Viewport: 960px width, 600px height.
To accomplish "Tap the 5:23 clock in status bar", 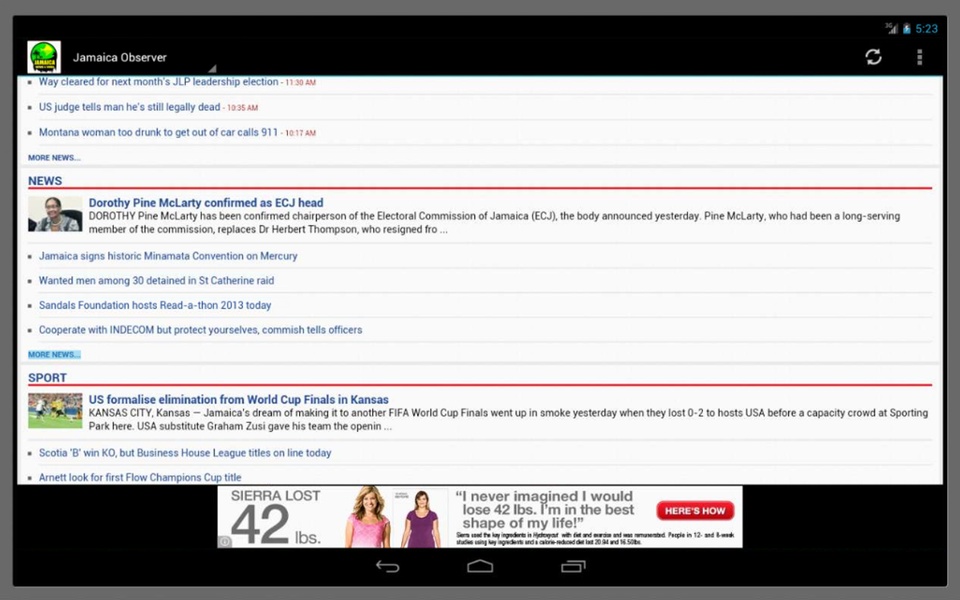I will (x=926, y=29).
